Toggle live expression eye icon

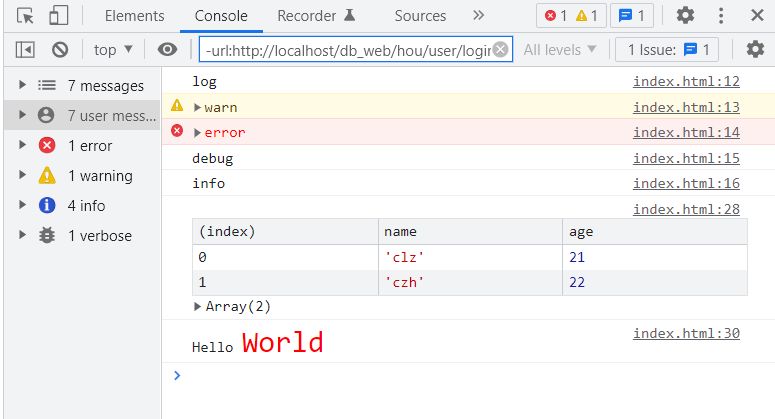point(168,49)
